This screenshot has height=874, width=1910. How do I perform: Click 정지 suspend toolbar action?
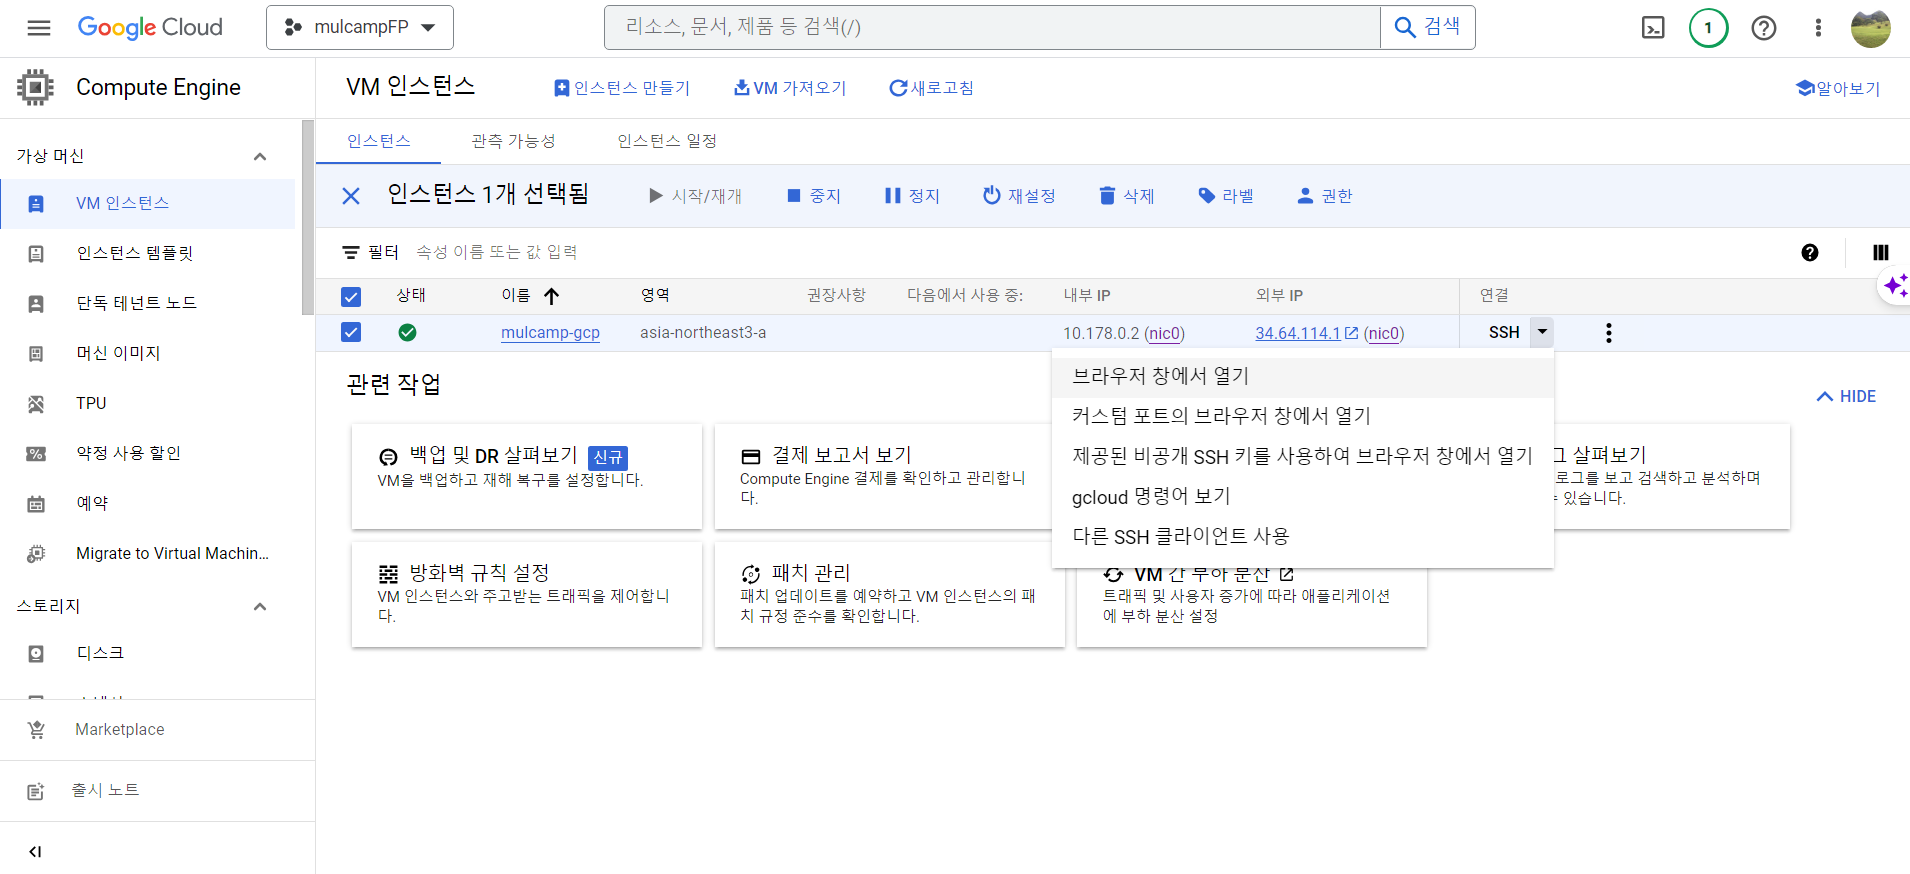(912, 196)
